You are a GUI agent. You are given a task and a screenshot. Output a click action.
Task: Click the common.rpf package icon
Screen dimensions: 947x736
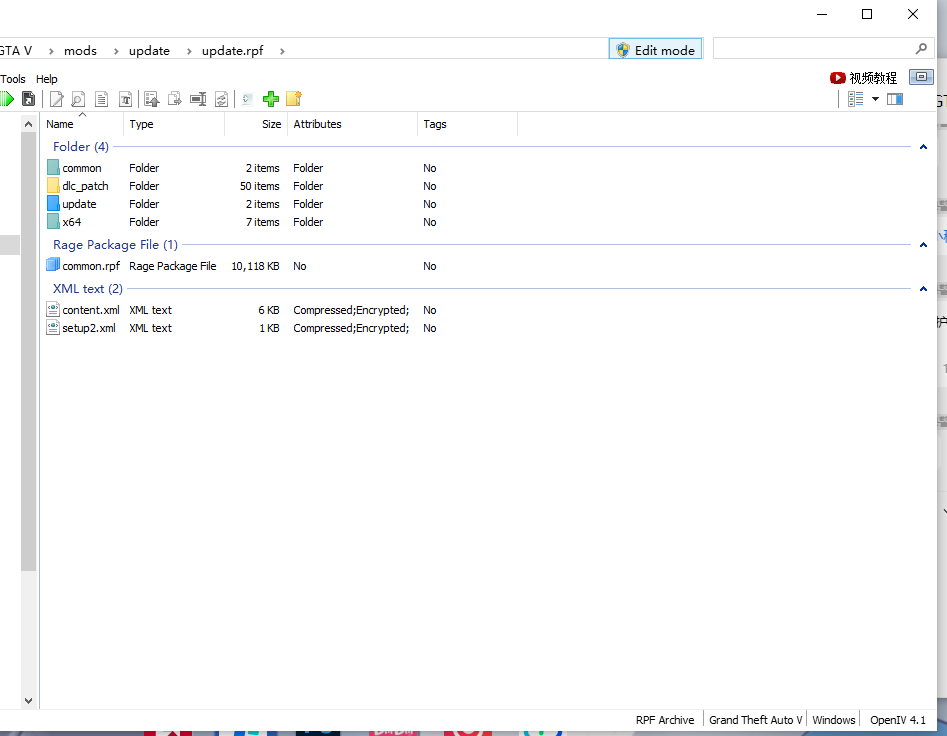(x=53, y=264)
